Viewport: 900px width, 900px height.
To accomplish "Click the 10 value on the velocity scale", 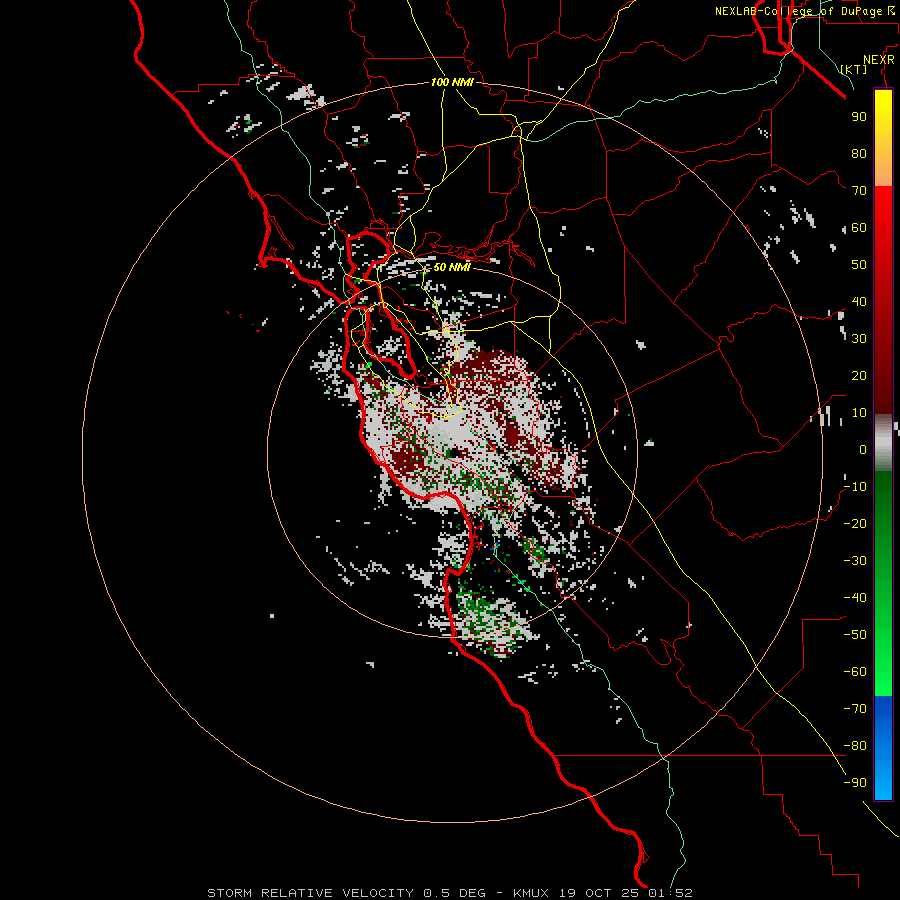I will point(859,413).
